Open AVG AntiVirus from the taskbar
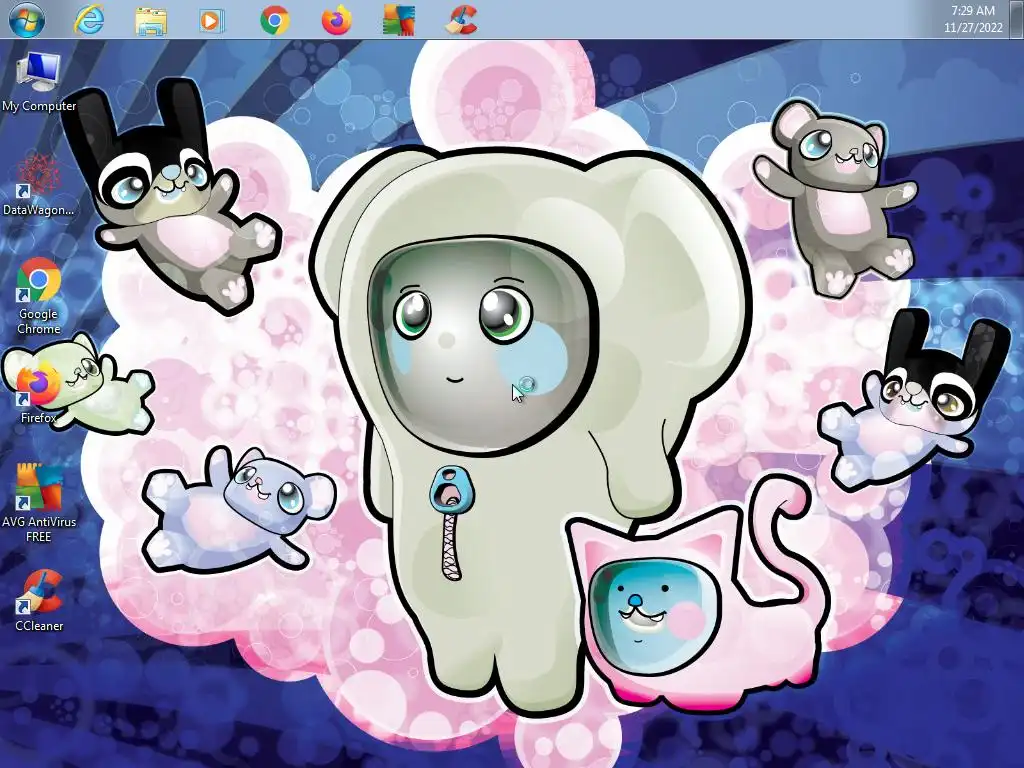Screen dimensions: 1024x768 tap(399, 20)
